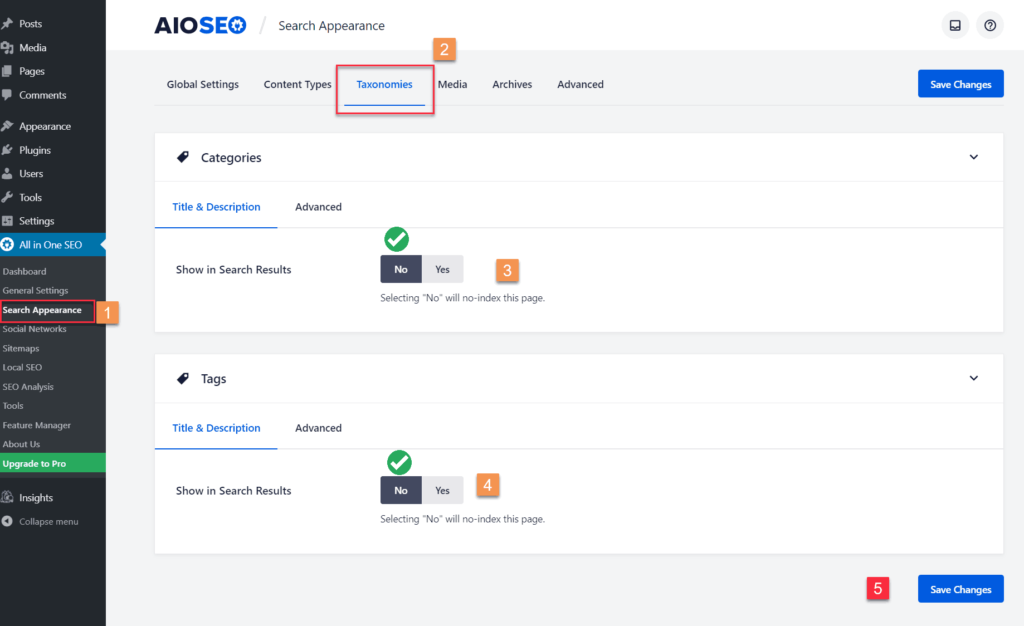Click the bottom Save Changes button
The image size is (1024, 626).
(961, 589)
